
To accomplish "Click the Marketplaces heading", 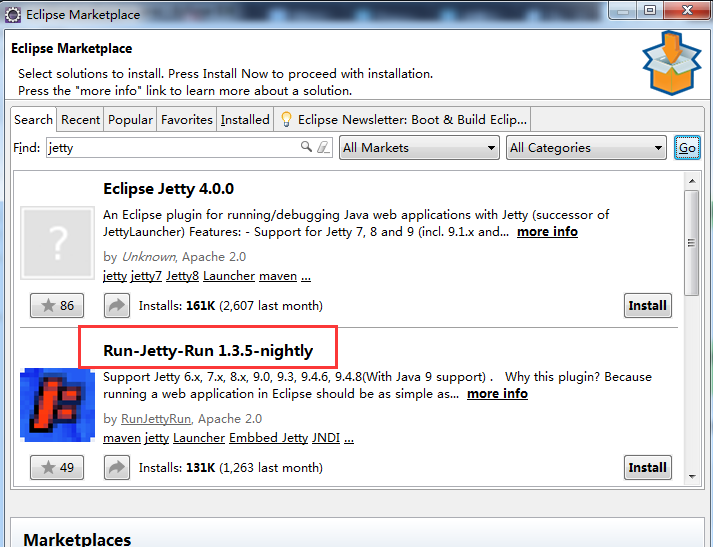I will tap(77, 539).
